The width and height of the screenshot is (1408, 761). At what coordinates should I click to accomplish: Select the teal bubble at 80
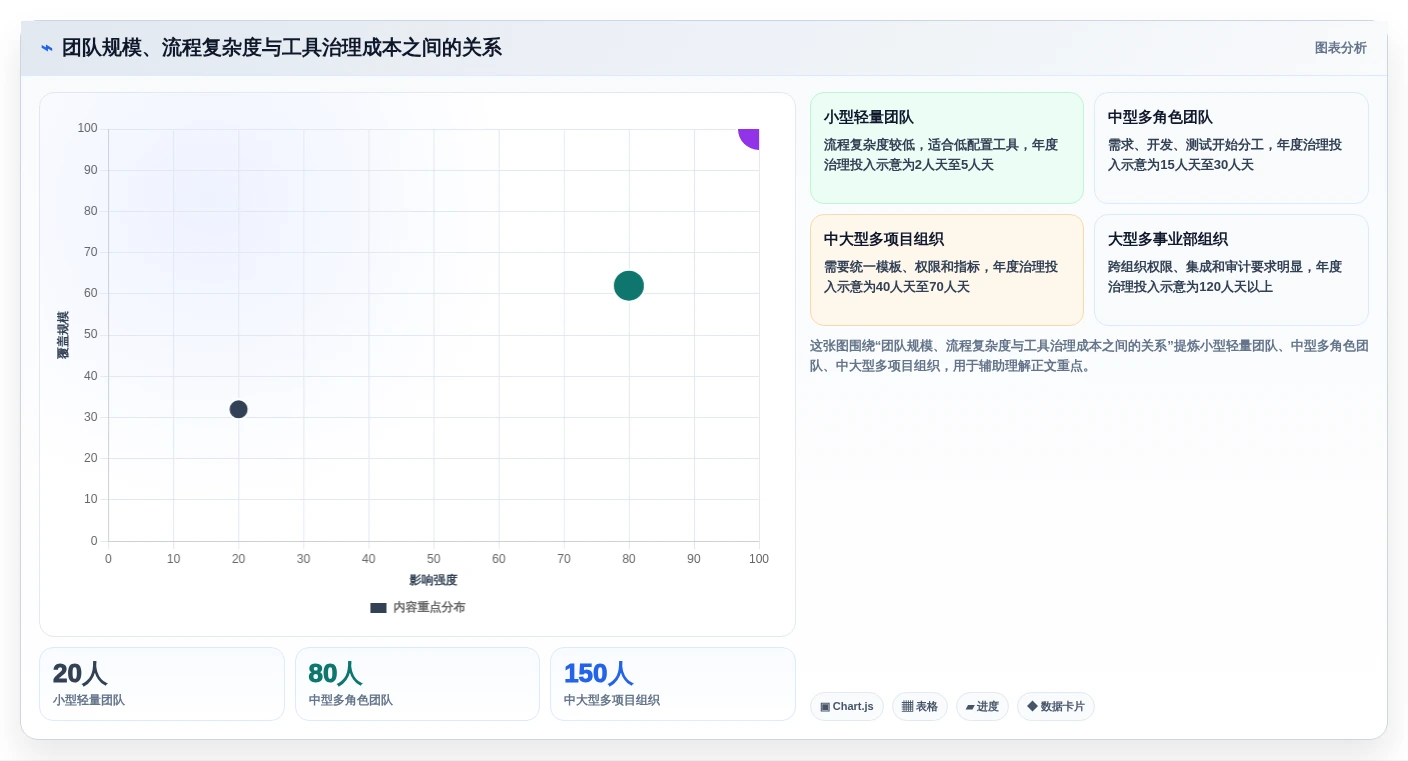coord(628,286)
